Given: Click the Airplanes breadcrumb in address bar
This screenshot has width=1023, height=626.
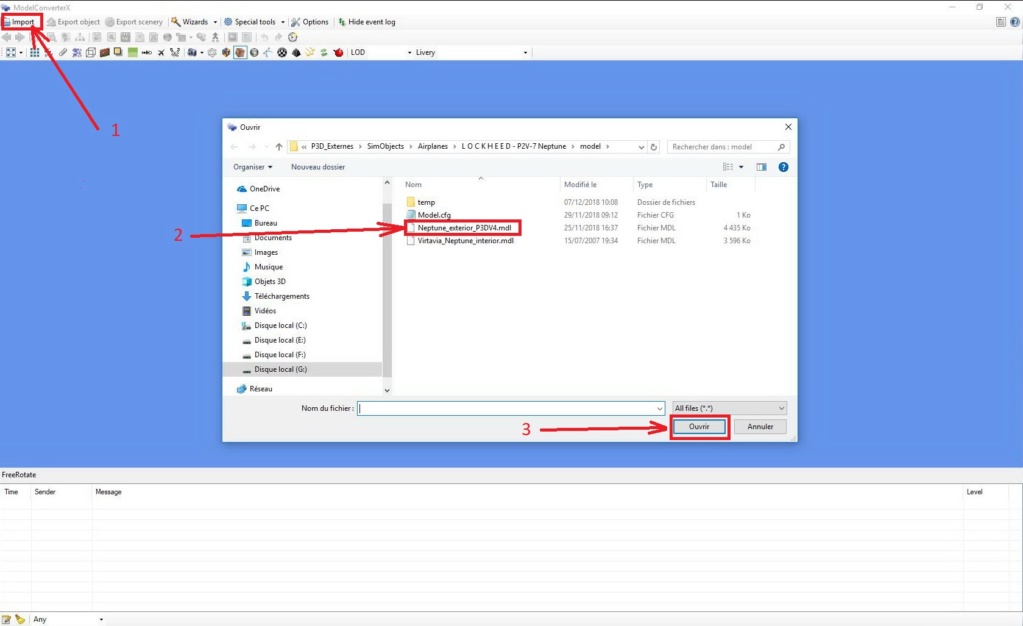Looking at the screenshot, I should 433,146.
